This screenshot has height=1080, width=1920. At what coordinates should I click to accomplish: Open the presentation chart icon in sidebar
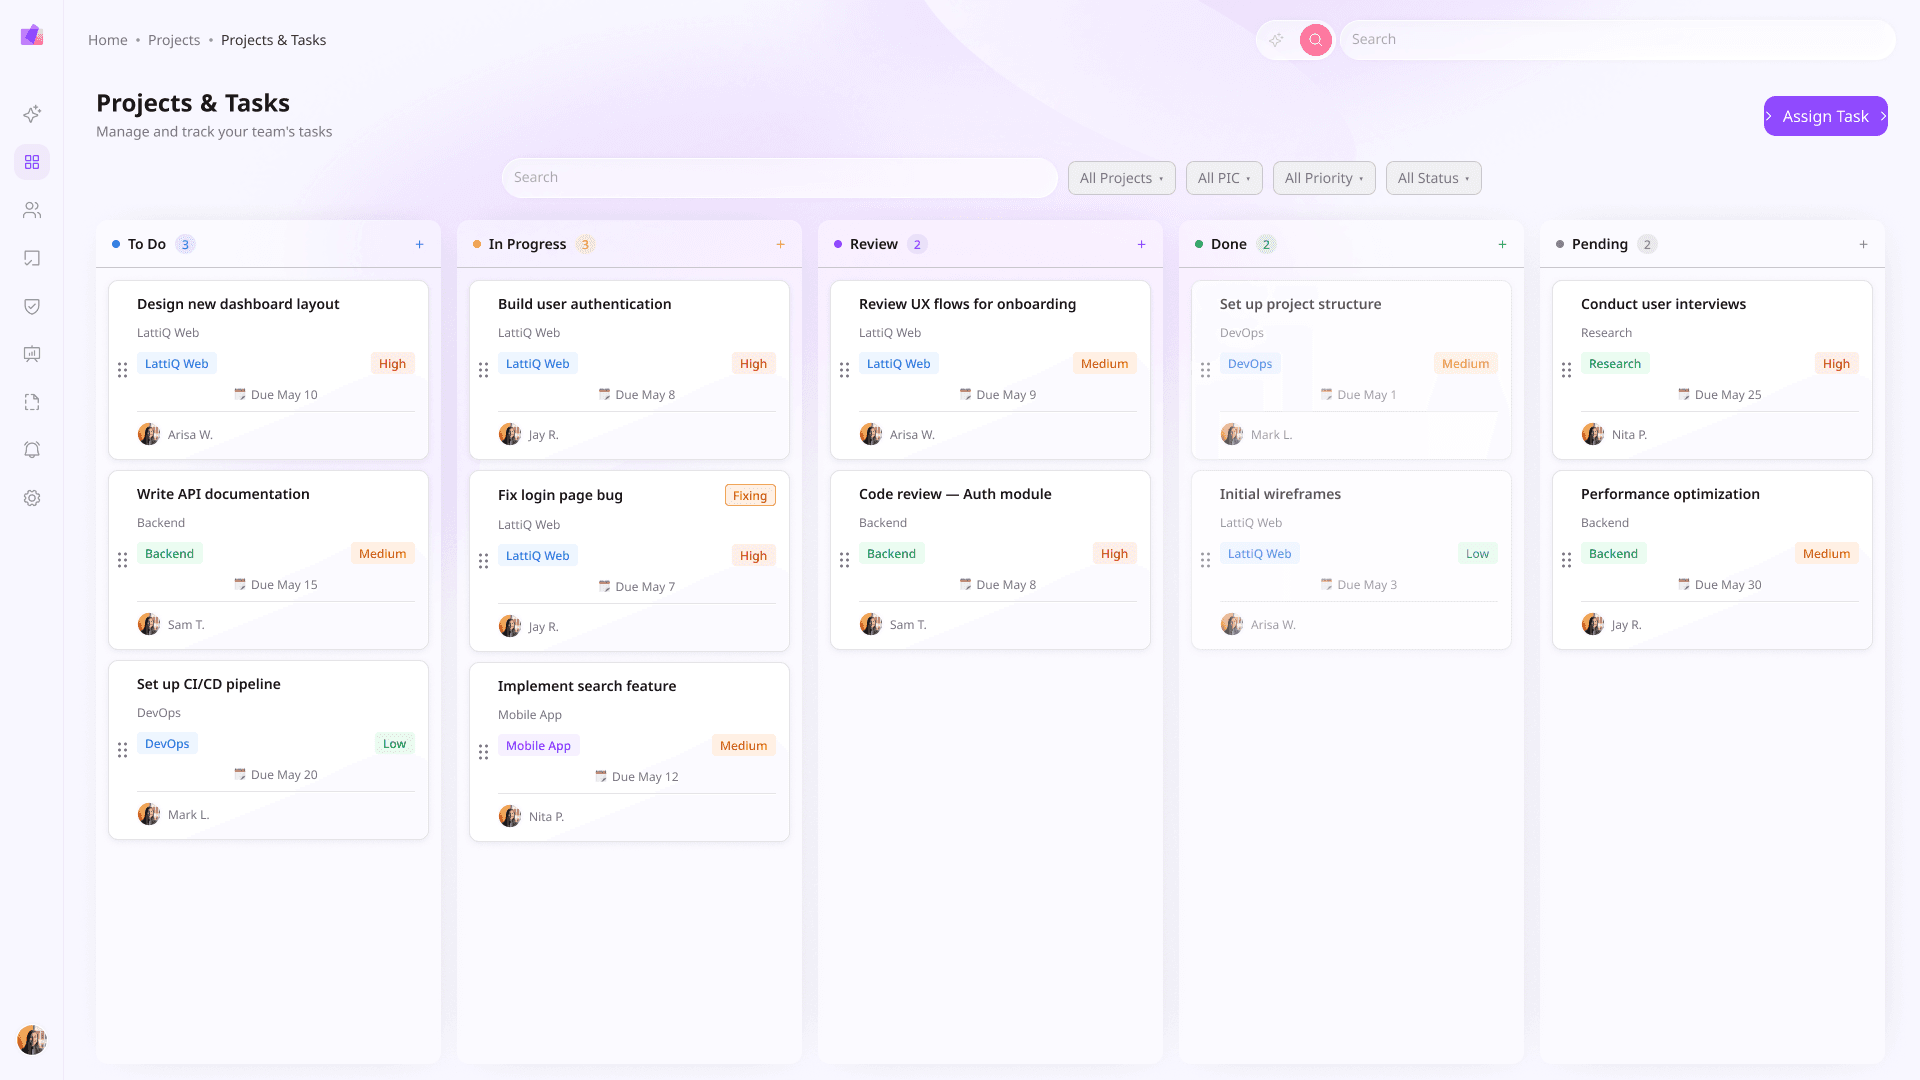click(32, 354)
